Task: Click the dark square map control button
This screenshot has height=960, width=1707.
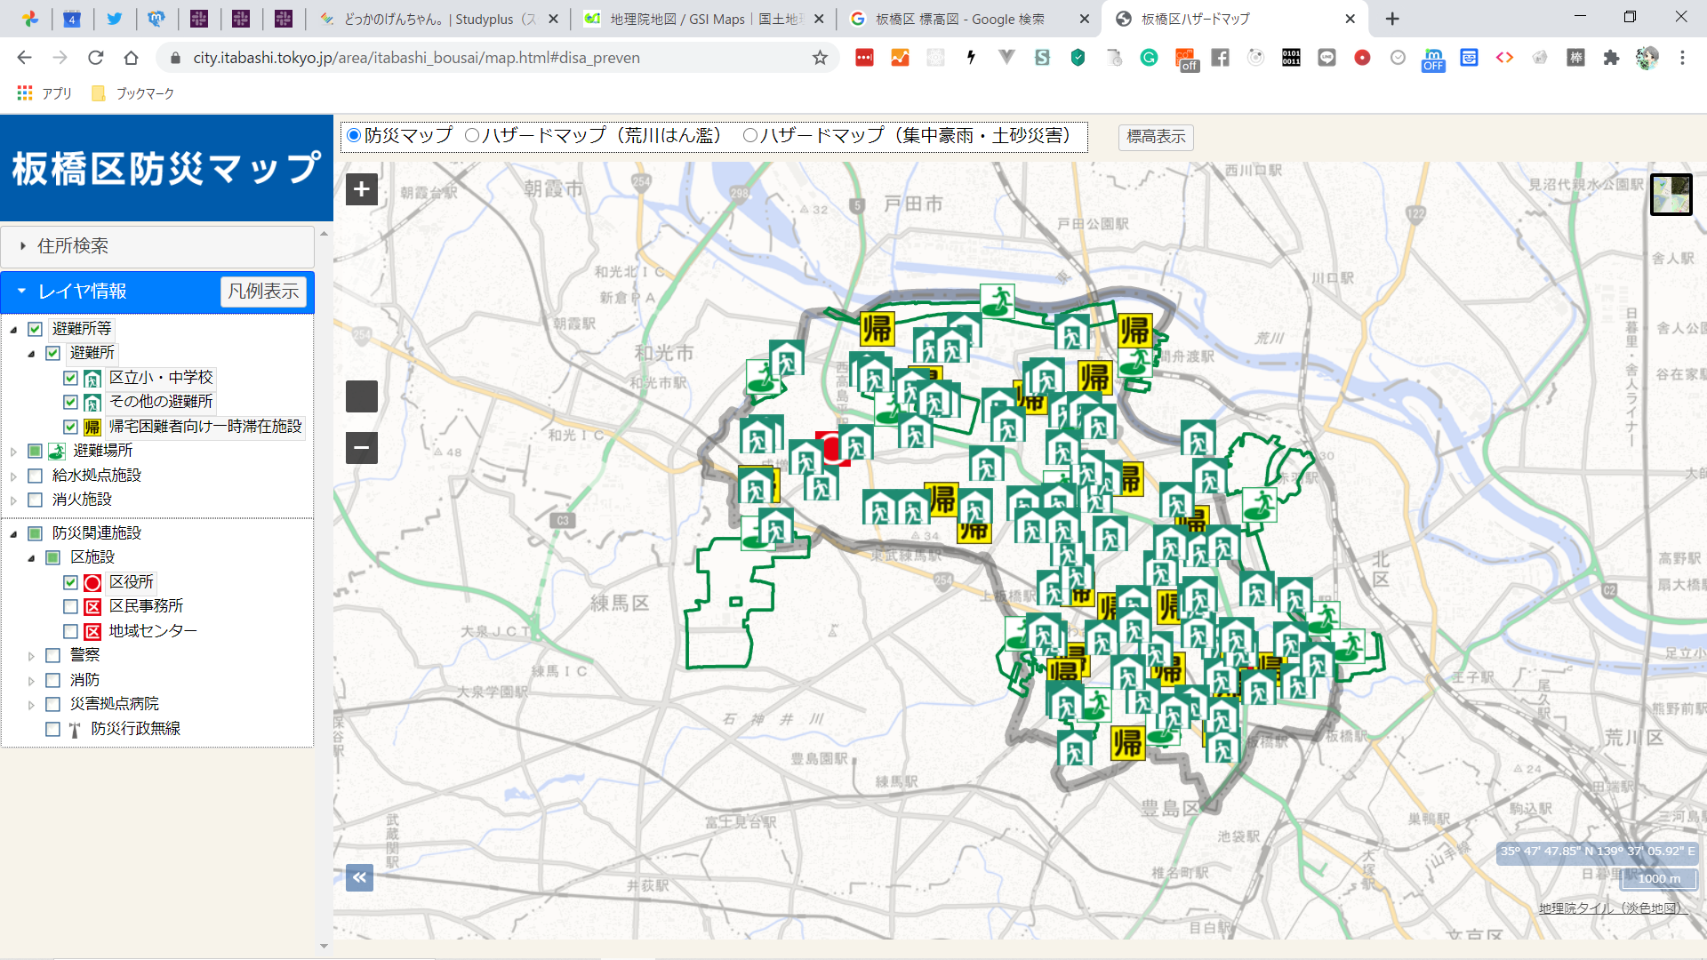Action: (x=362, y=396)
